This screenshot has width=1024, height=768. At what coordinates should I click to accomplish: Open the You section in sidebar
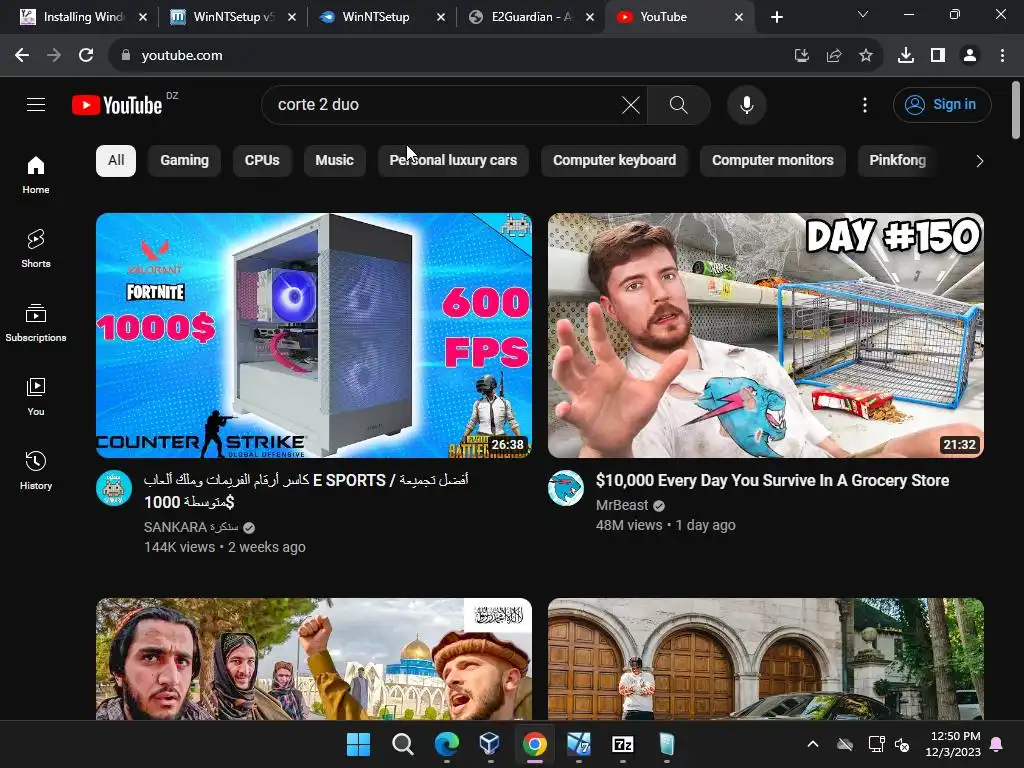pos(36,396)
